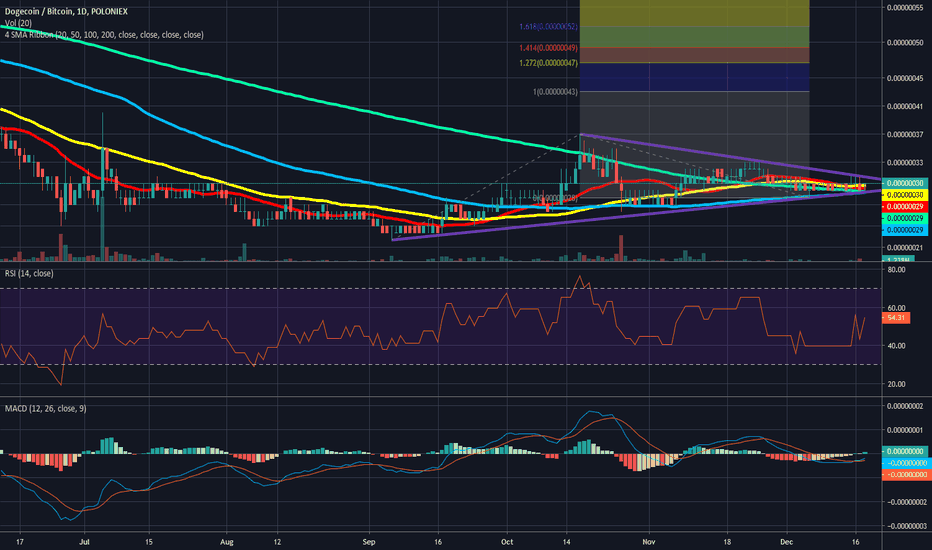This screenshot has height=550, width=932.
Task: Click 0.00000055 on the price axis
Action: [x=906, y=8]
